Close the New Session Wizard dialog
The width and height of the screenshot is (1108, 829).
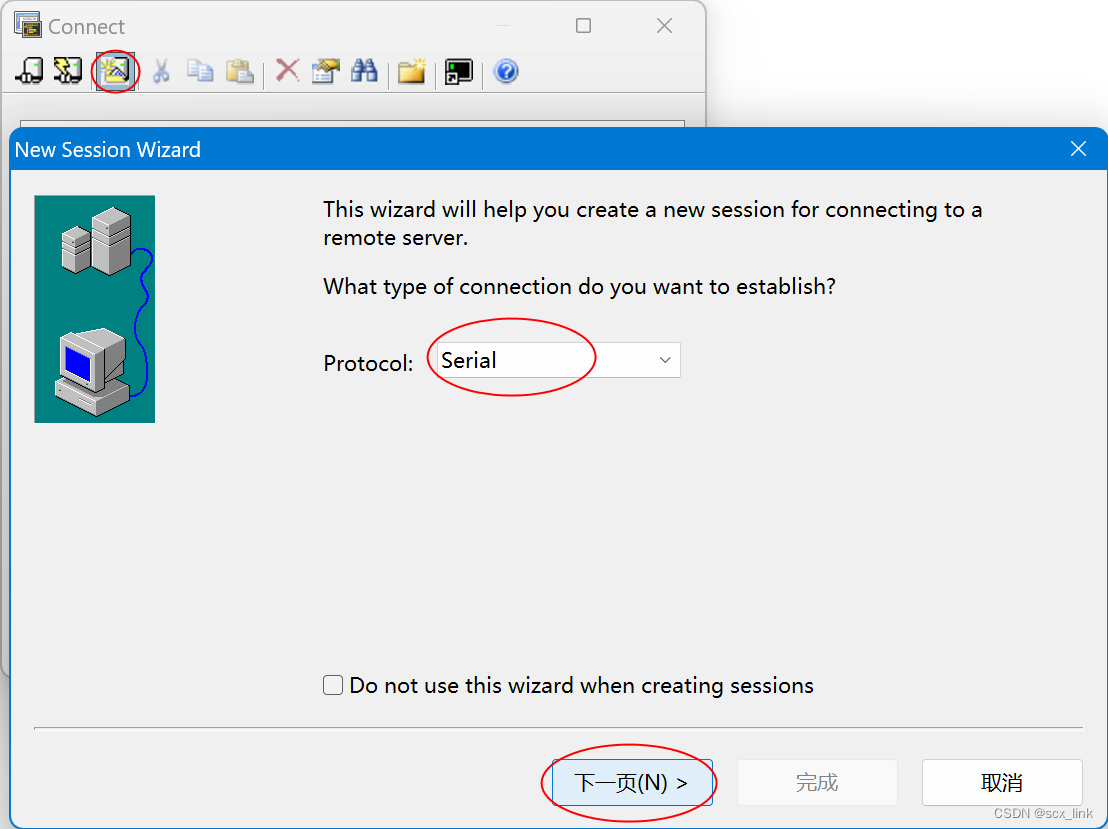[x=1078, y=148]
